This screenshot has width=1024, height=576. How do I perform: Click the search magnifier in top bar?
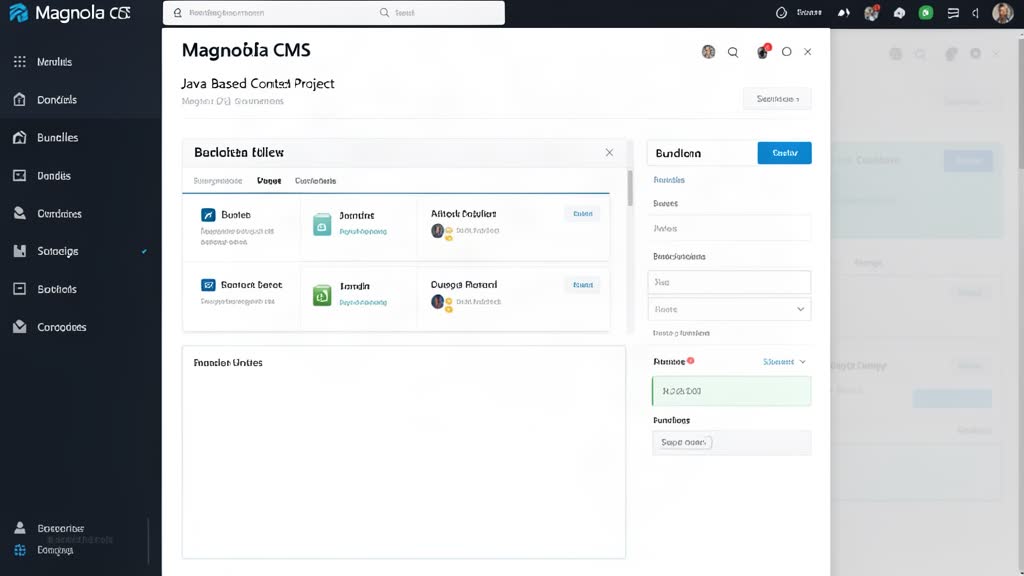tap(384, 12)
